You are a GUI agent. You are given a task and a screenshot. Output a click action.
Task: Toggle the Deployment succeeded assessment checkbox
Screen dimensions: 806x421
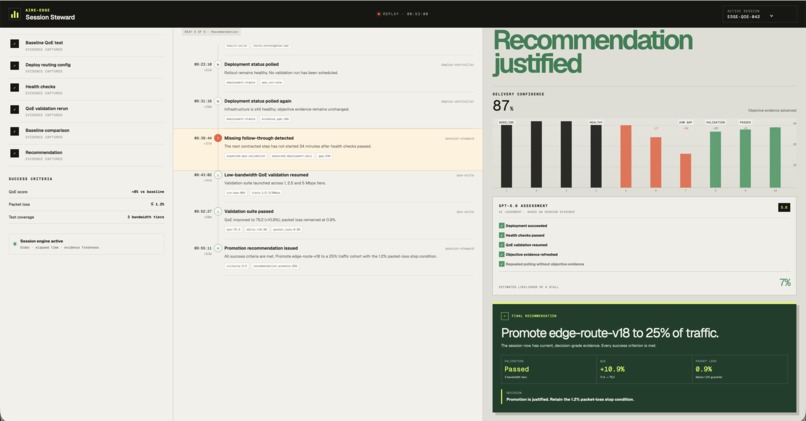(x=502, y=226)
